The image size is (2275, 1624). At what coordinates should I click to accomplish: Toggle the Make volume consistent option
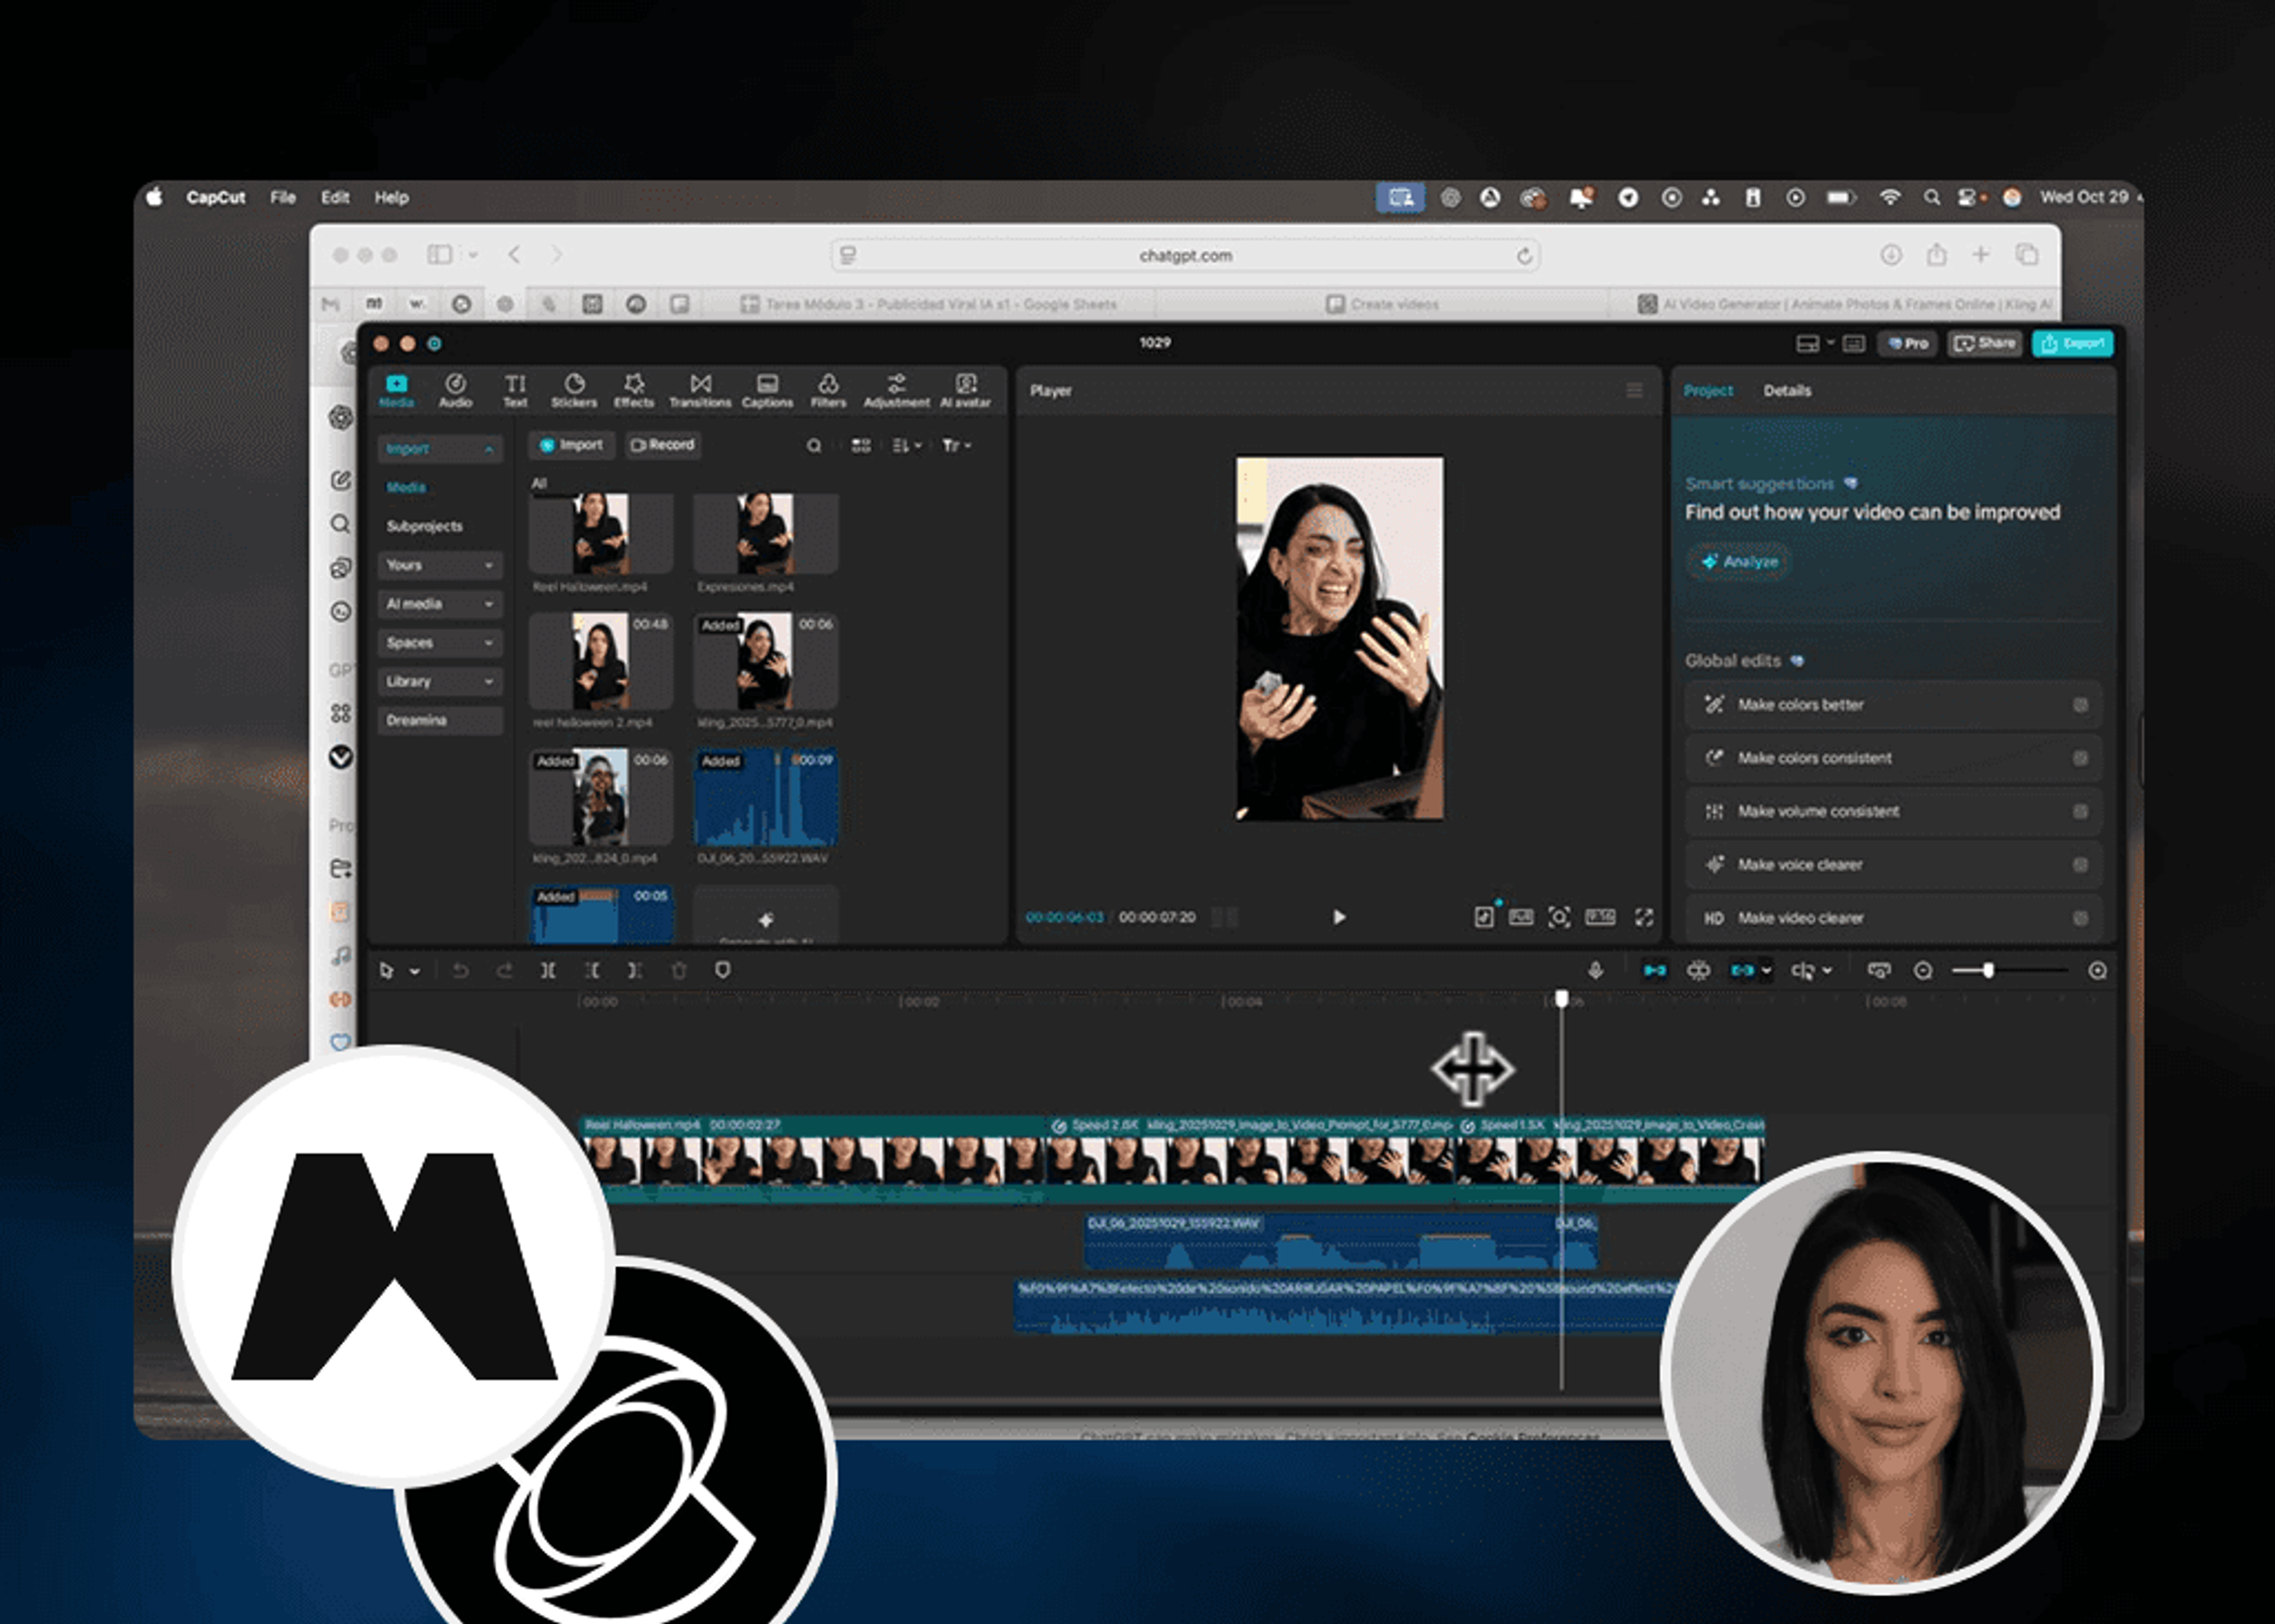[2081, 811]
